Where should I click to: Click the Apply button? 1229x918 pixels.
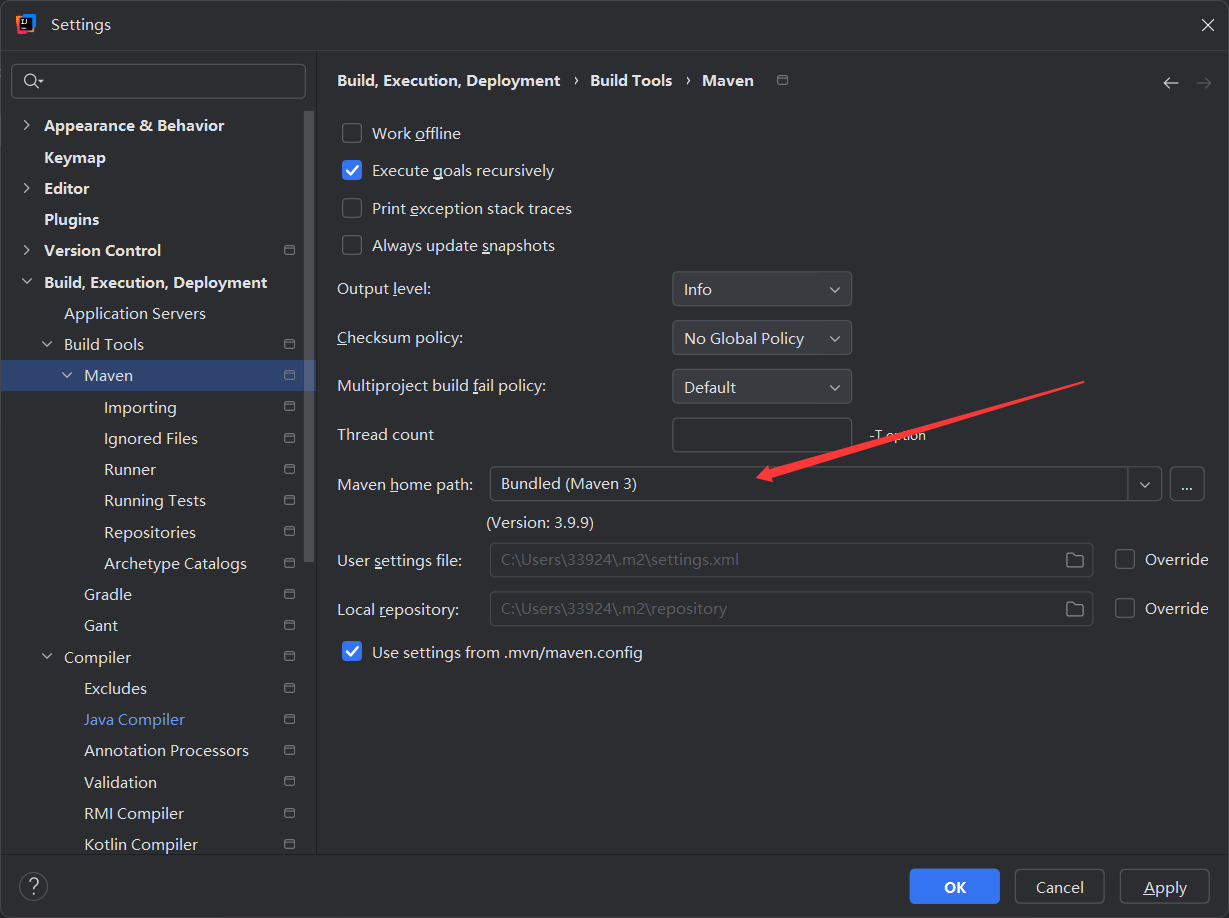coord(1165,887)
